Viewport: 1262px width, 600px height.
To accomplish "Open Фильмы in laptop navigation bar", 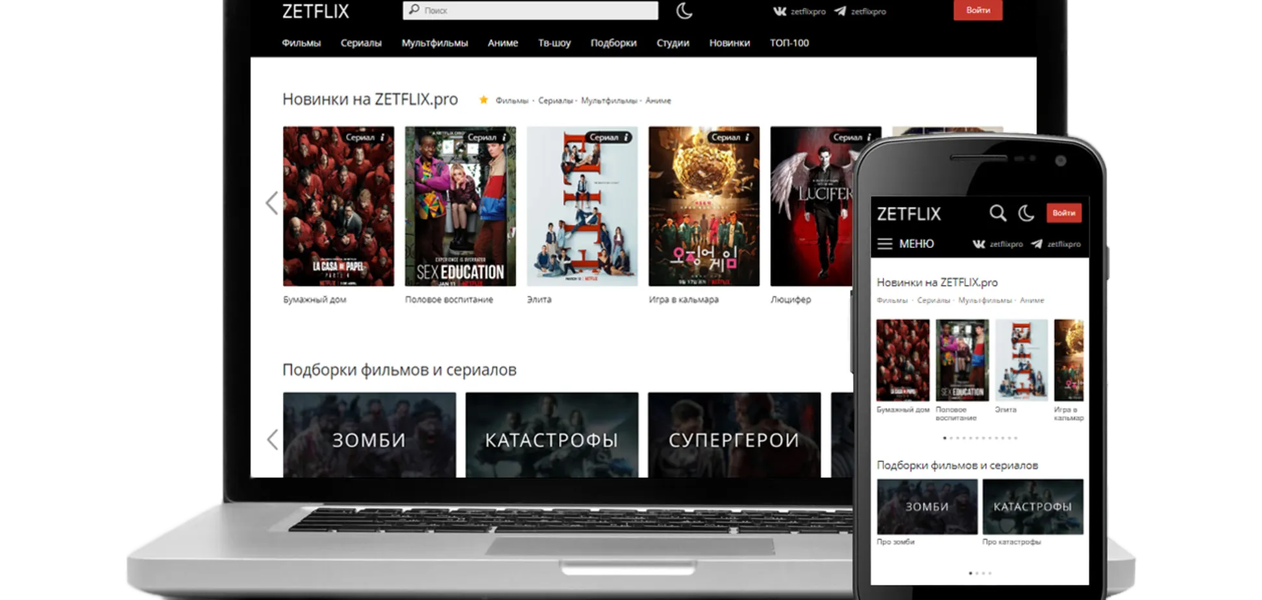I will coord(301,43).
